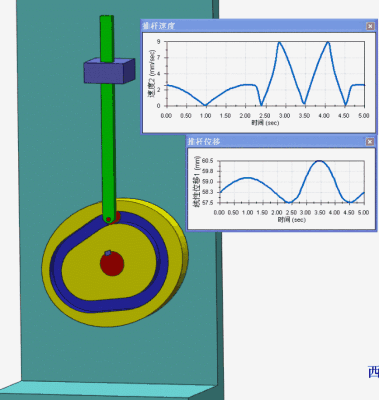
Task: Click the velocity curve zero point at 1.00
Action: tap(206, 105)
